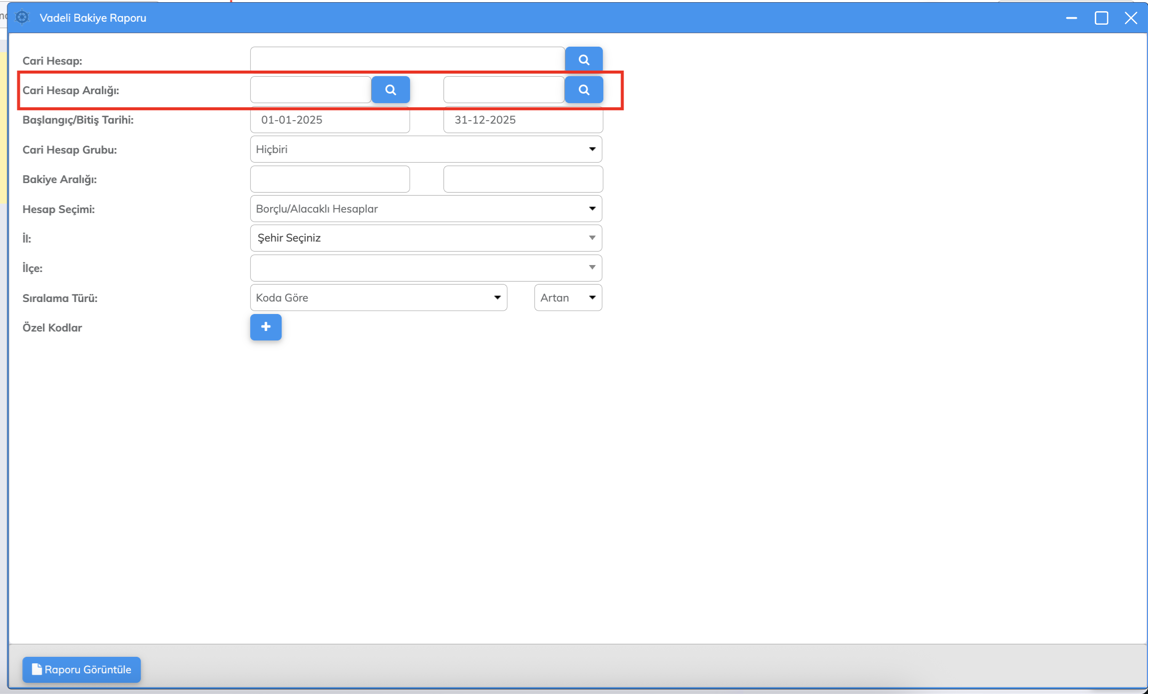Expand the İlçe dropdown

426,268
